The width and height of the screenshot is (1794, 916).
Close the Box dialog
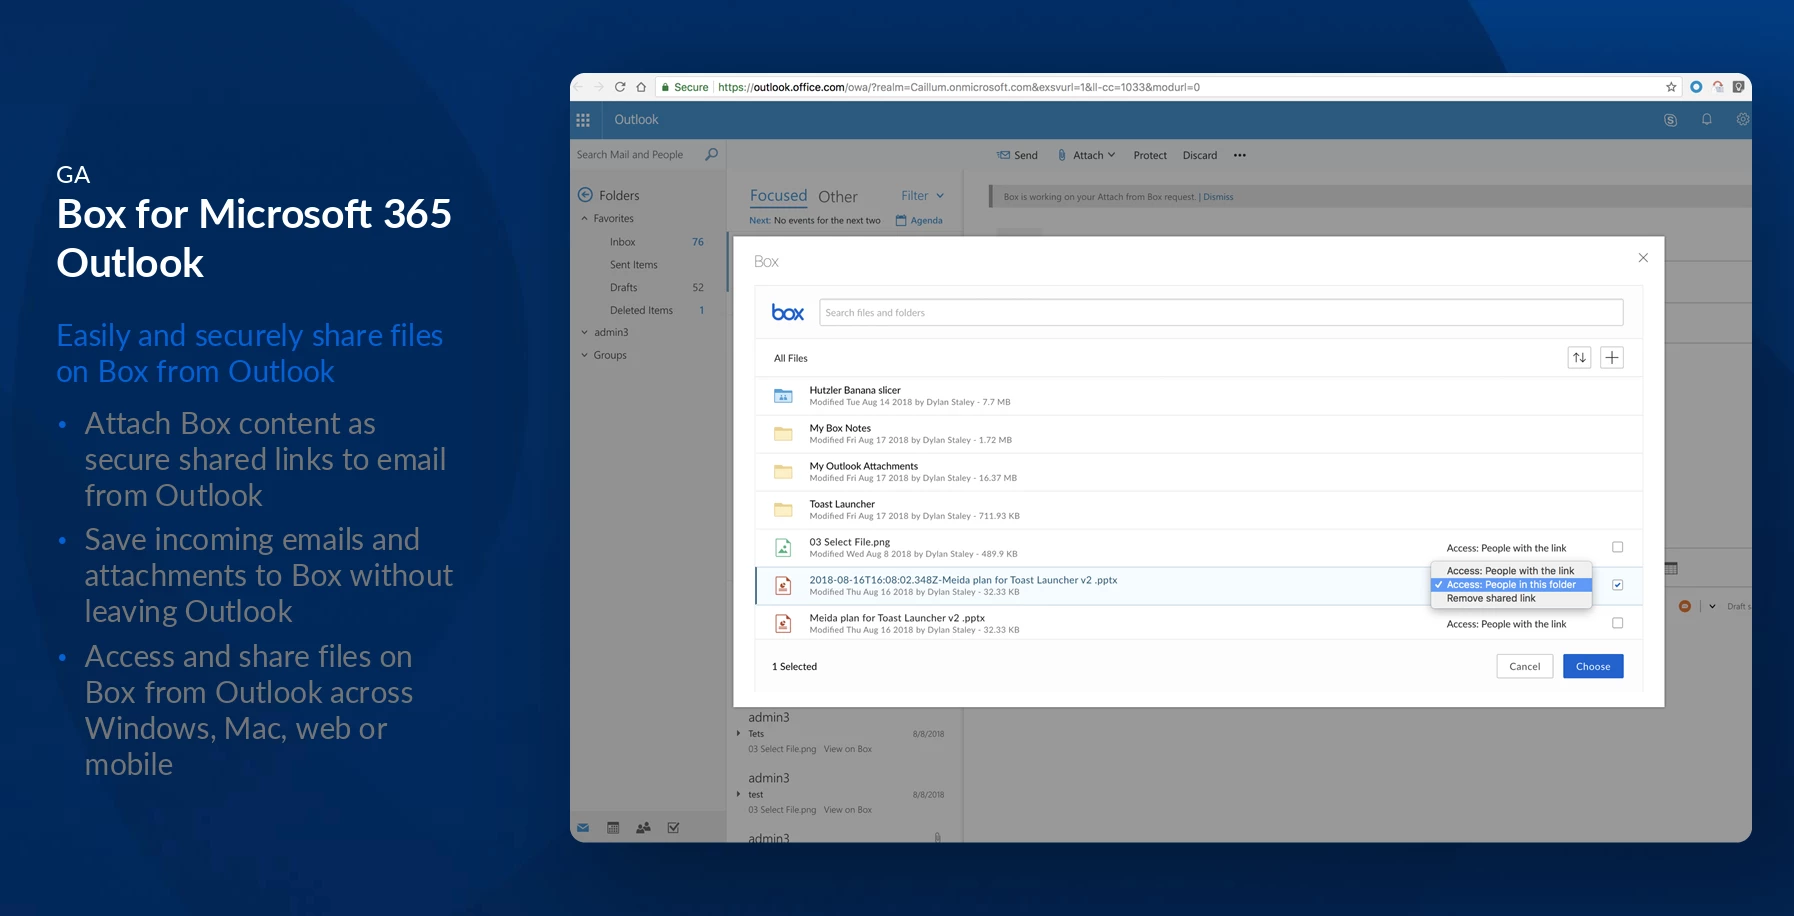[x=1643, y=258]
